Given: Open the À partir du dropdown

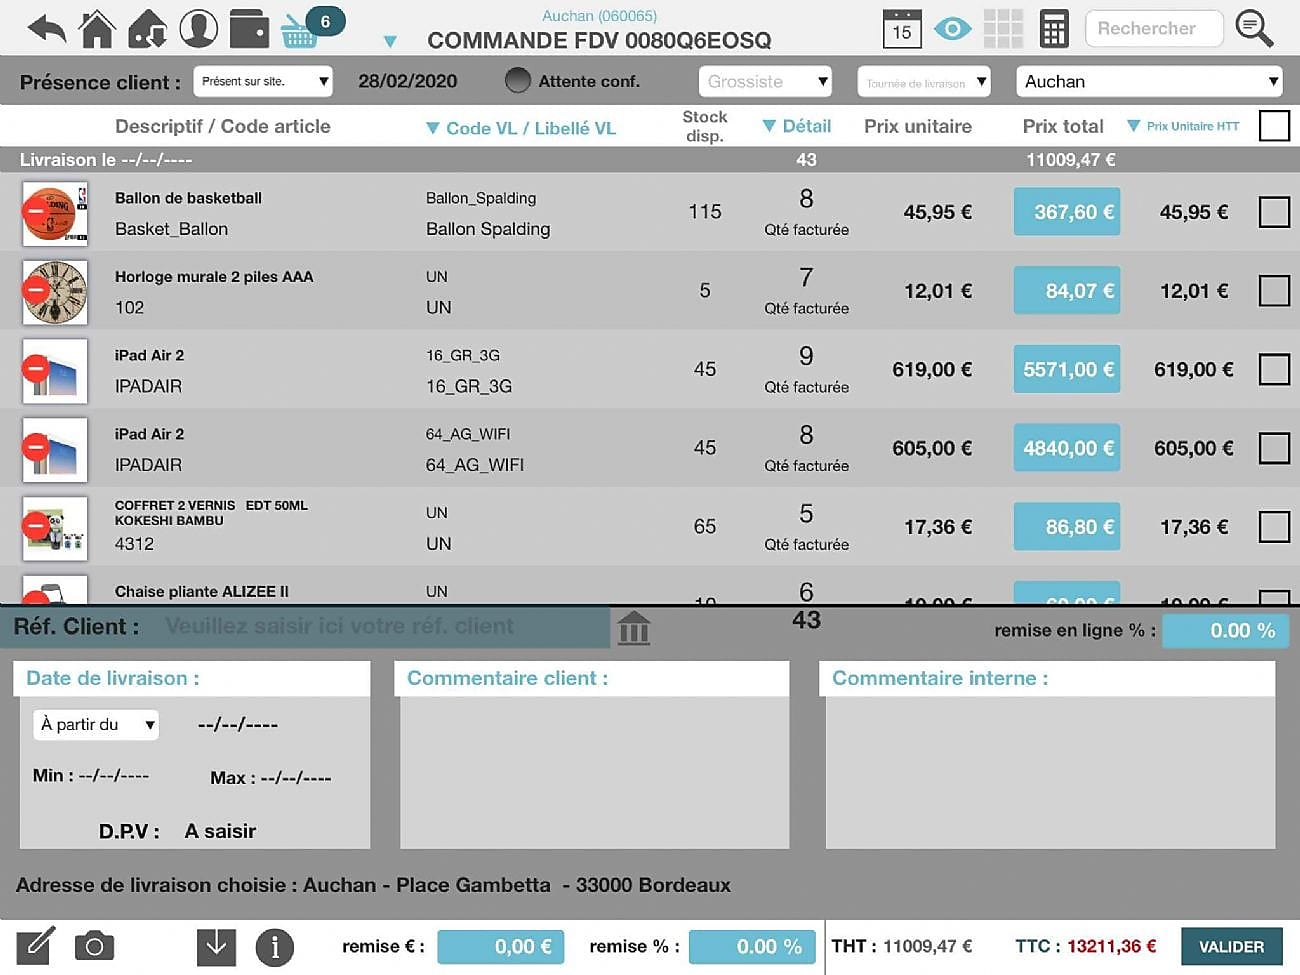Looking at the screenshot, I should pyautogui.click(x=96, y=724).
